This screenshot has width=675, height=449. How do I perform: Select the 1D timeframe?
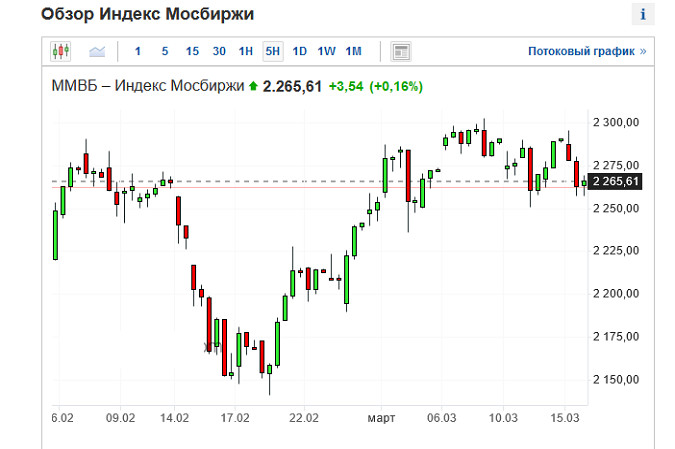pyautogui.click(x=300, y=51)
